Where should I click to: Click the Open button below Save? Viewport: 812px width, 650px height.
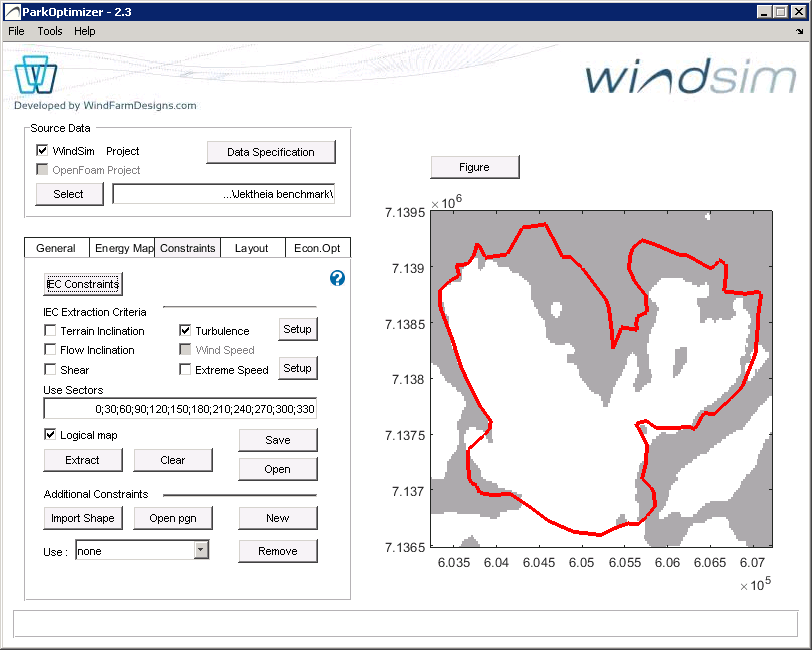(278, 469)
